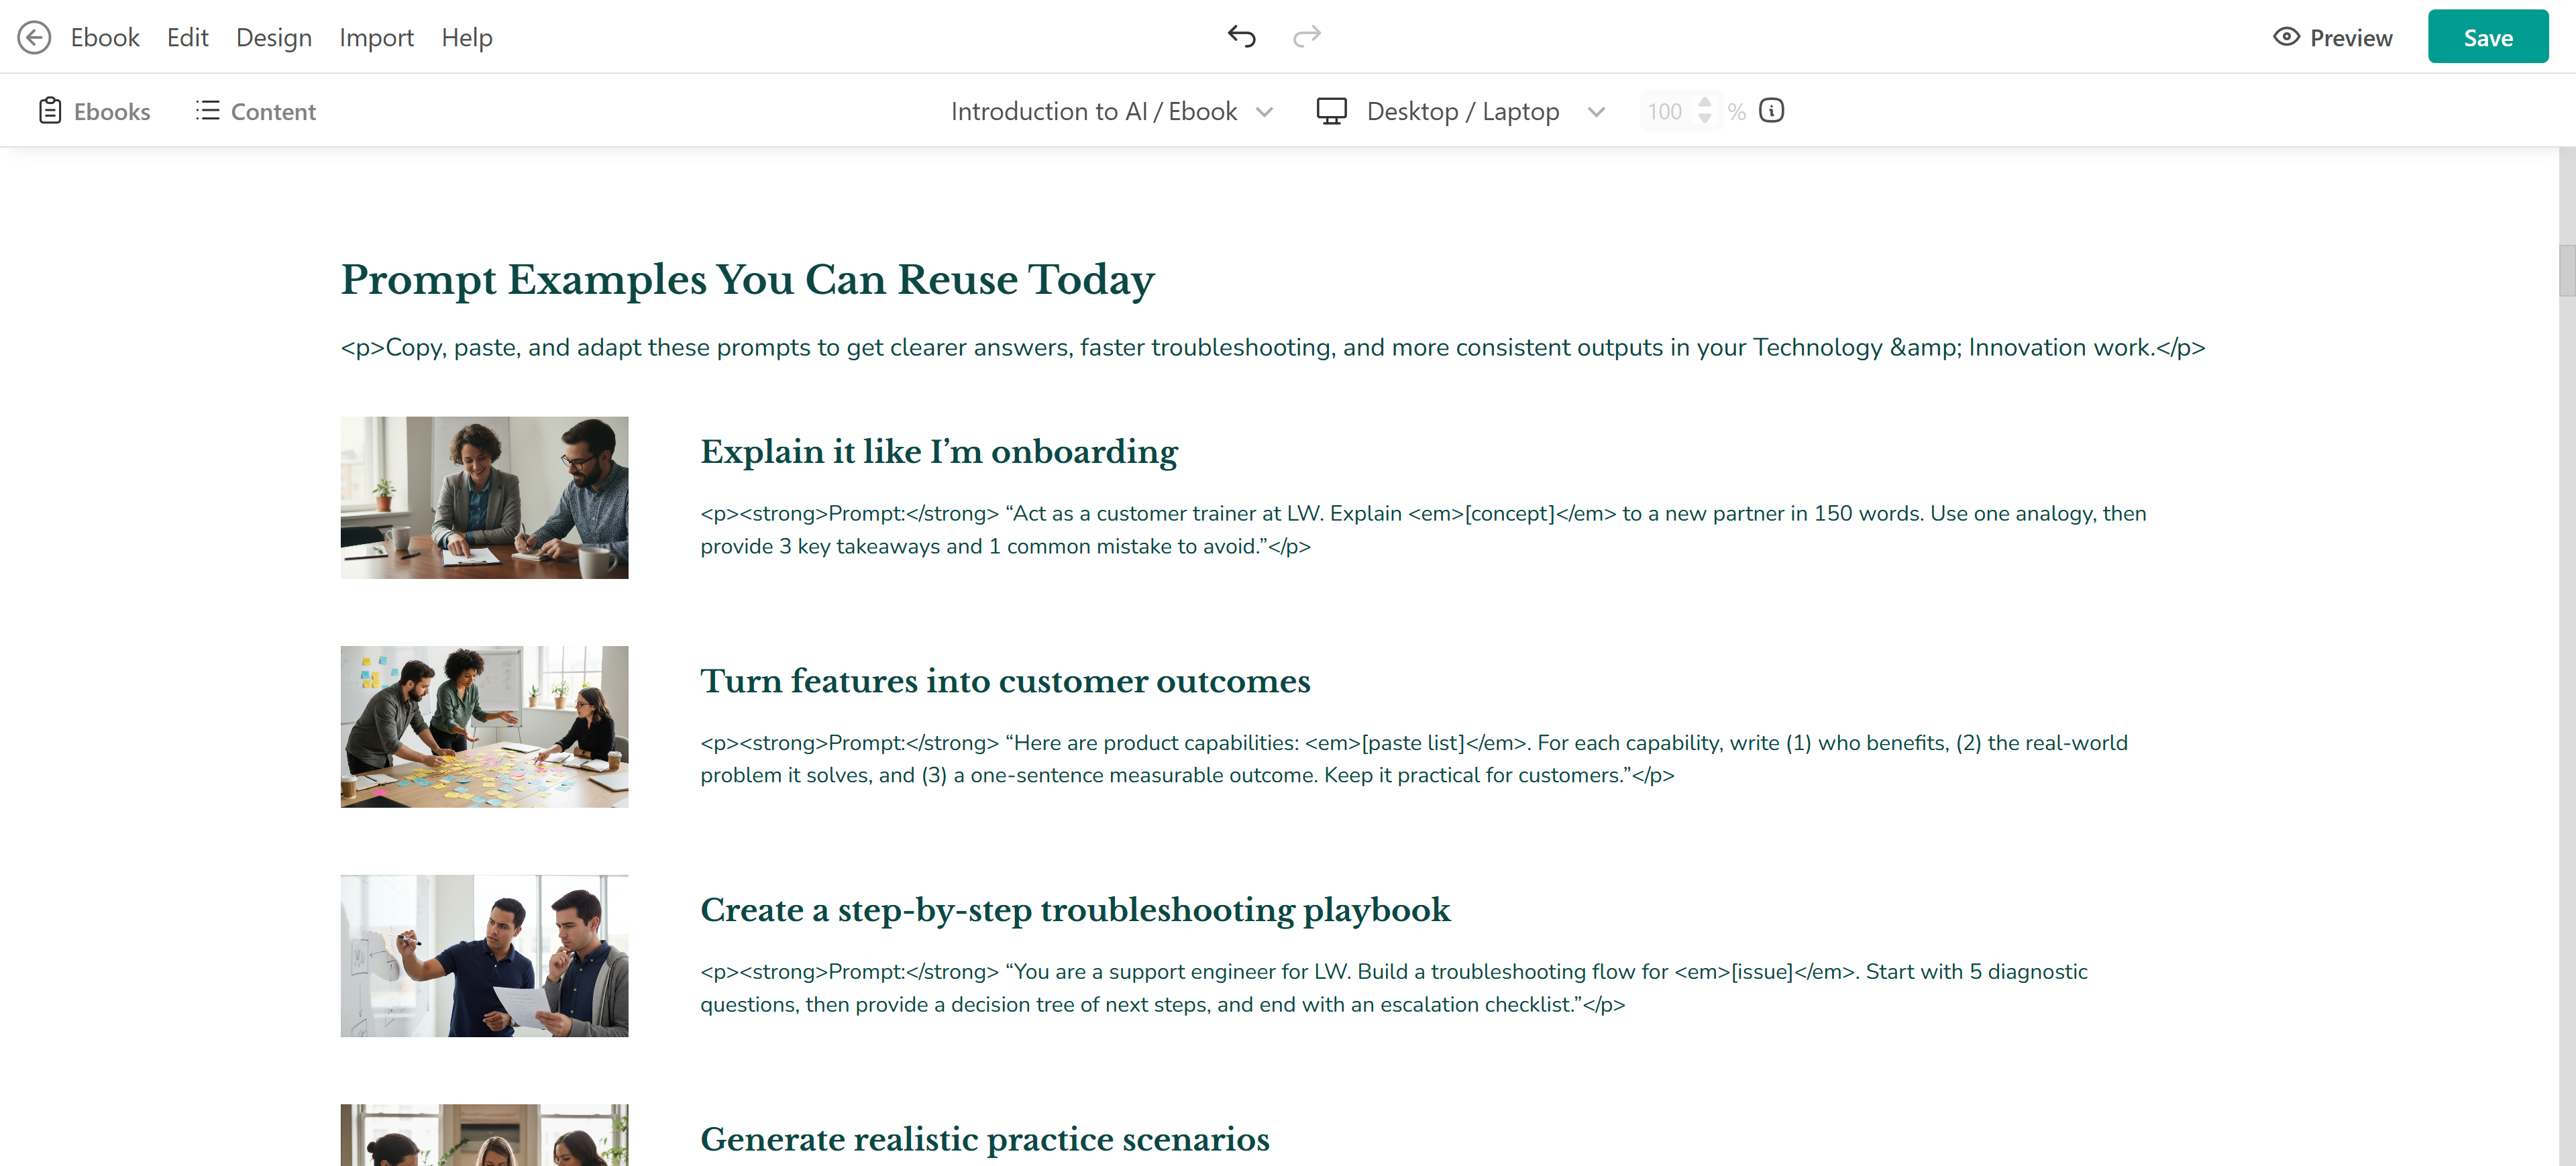Open the Import menu
The width and height of the screenshot is (2576, 1166).
(x=376, y=37)
